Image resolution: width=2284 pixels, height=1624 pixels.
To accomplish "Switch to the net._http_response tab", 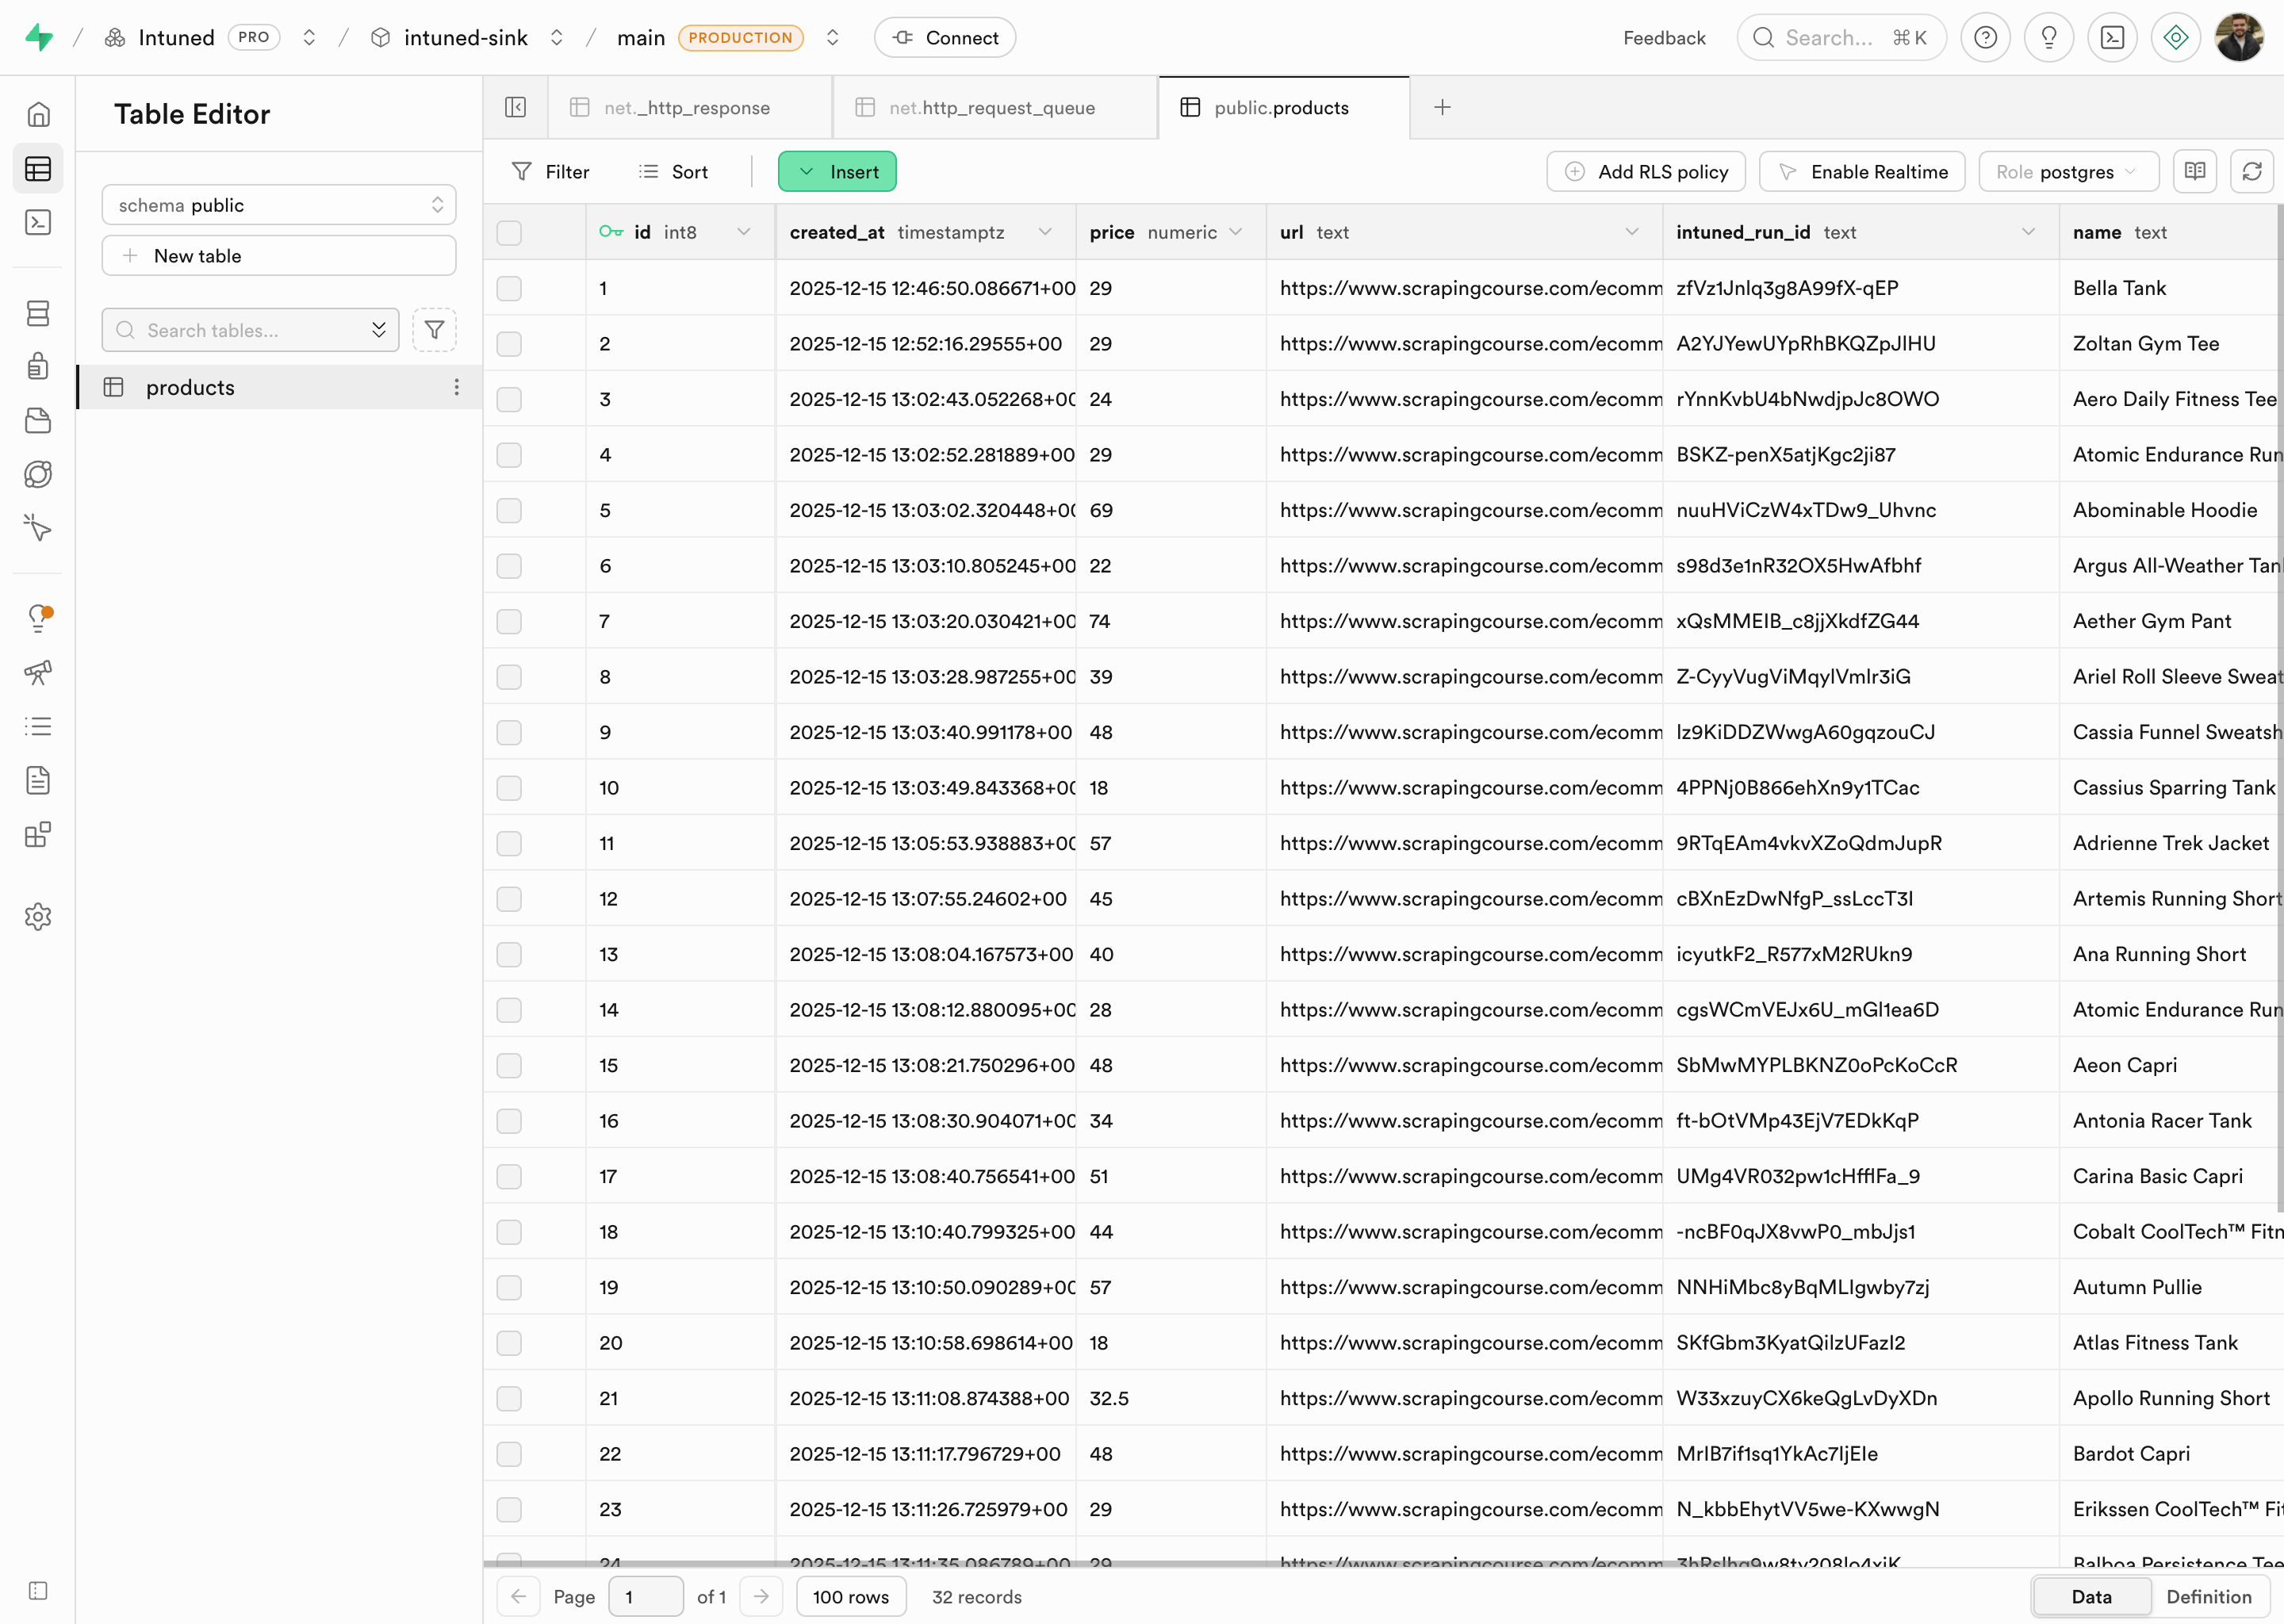I will tap(690, 107).
